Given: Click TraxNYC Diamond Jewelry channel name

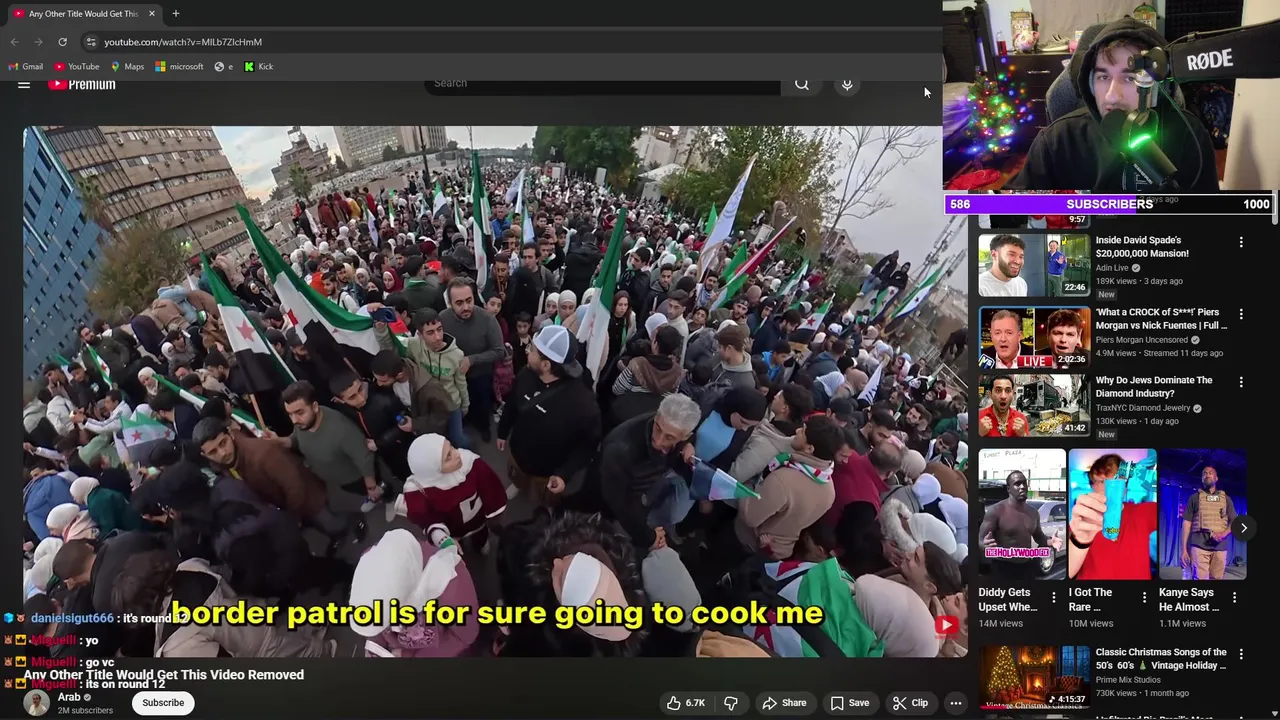Looking at the screenshot, I should pyautogui.click(x=1143, y=408).
